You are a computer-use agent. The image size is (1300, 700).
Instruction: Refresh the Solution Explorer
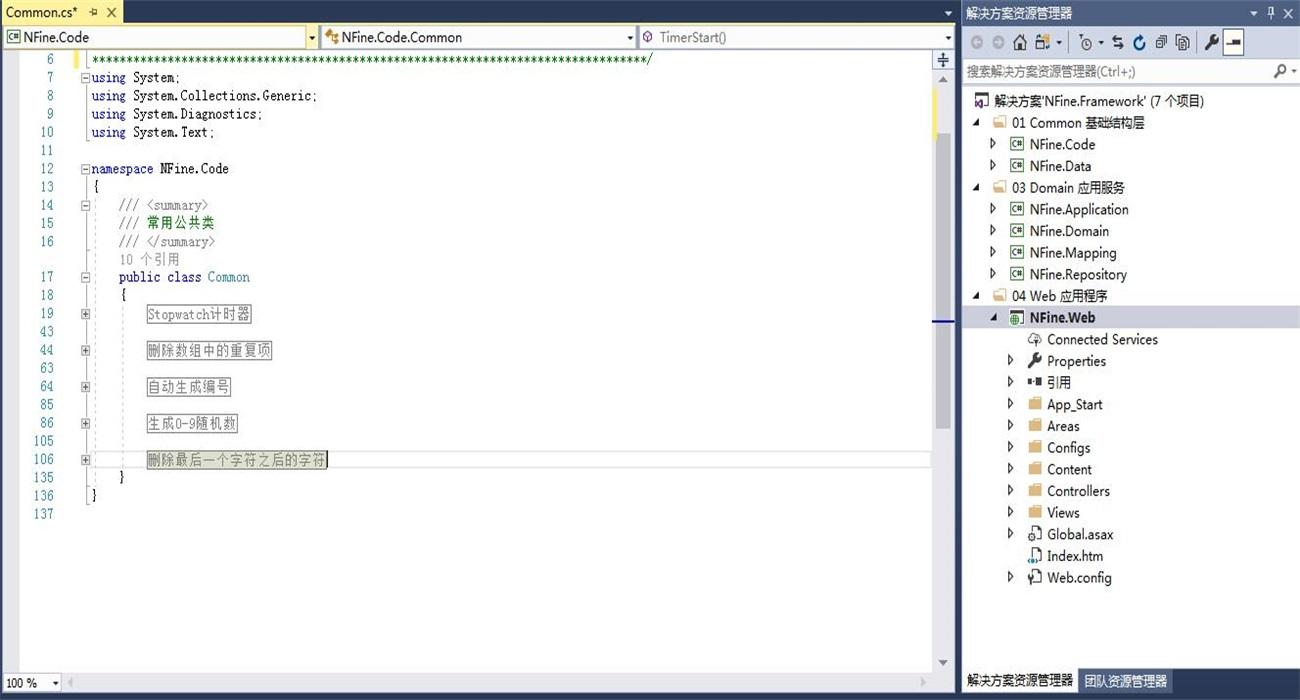(1139, 42)
